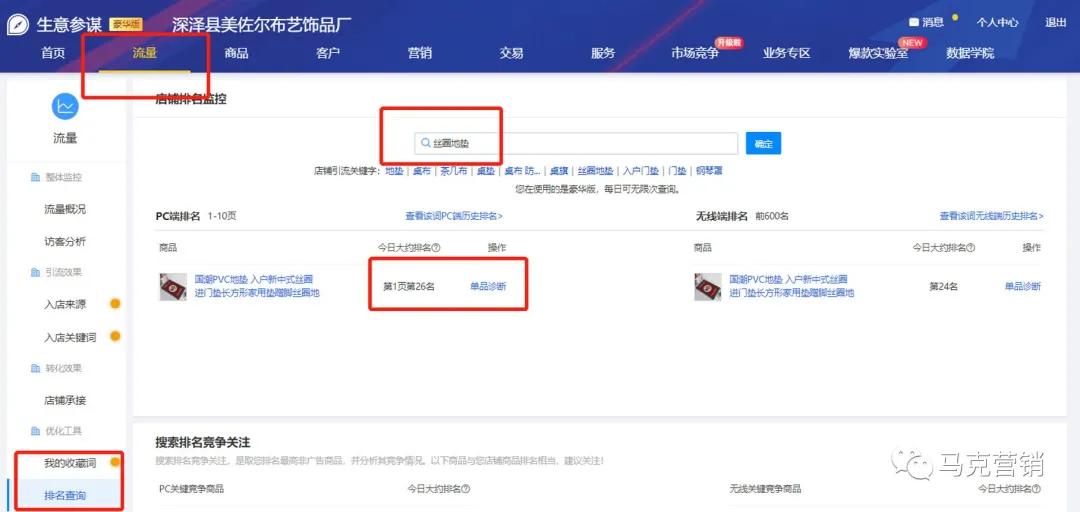Viewport: 1080px width, 512px height.
Task: Open PC ranking product thumbnail
Action: point(173,287)
